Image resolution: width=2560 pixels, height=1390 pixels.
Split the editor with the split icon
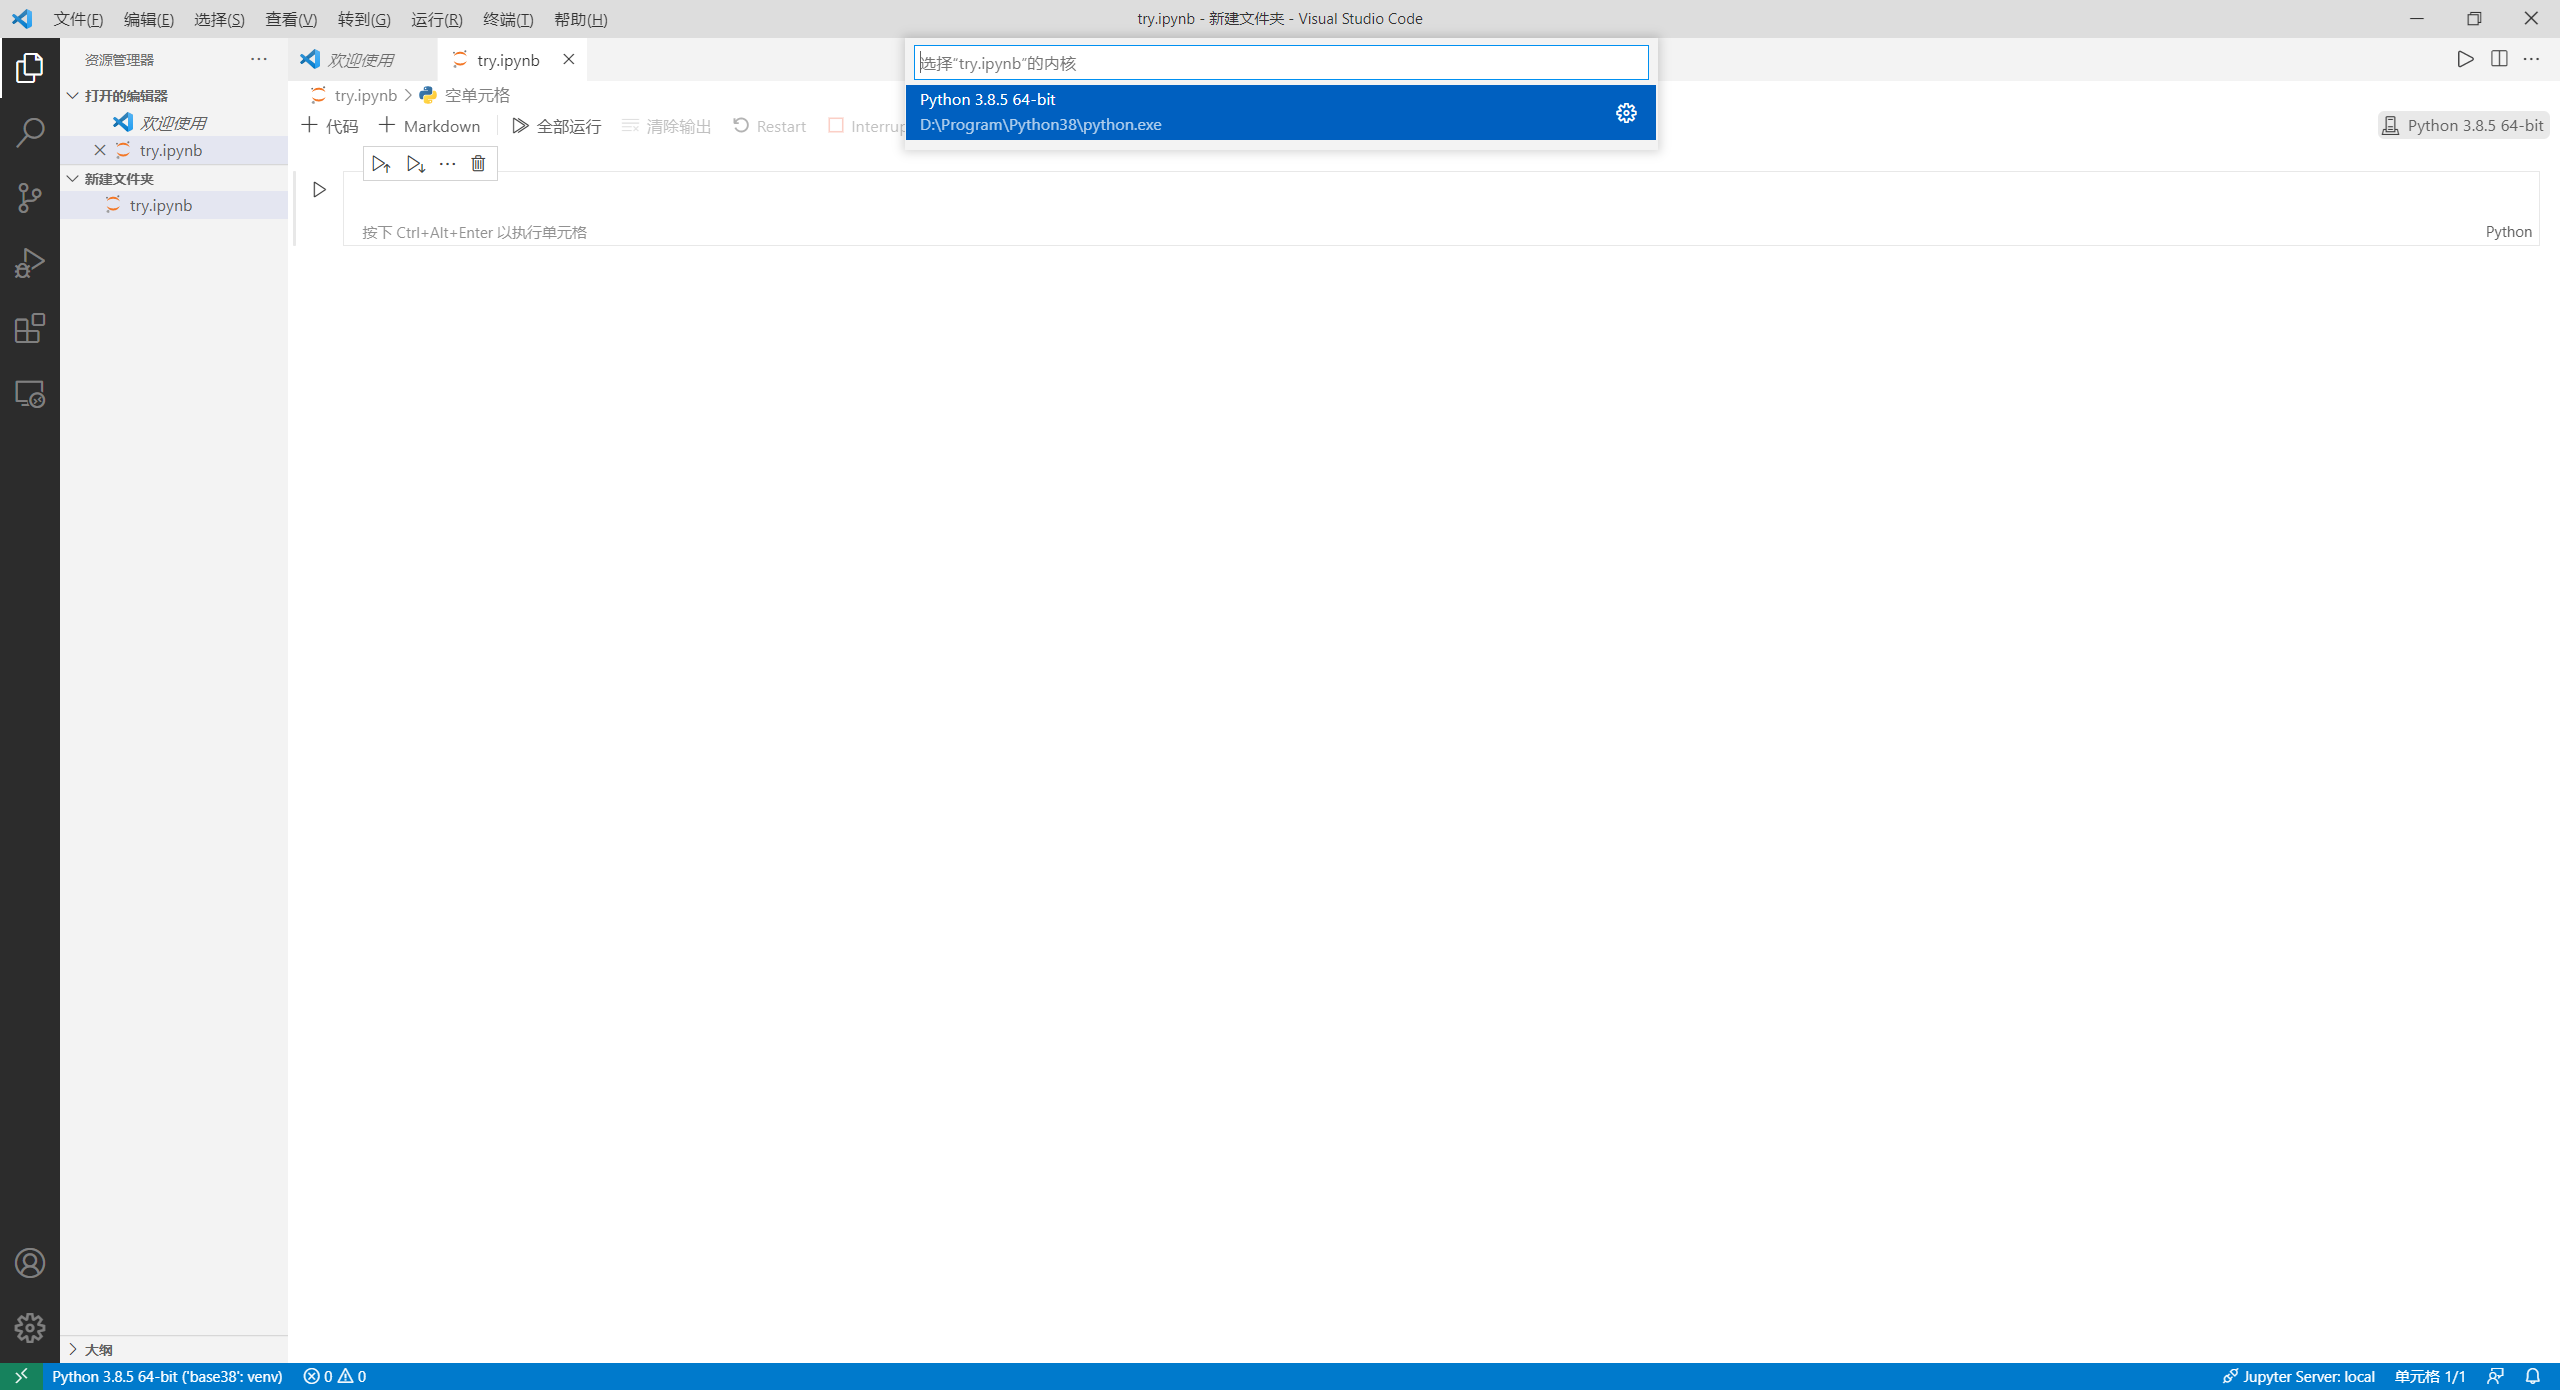coord(2499,59)
